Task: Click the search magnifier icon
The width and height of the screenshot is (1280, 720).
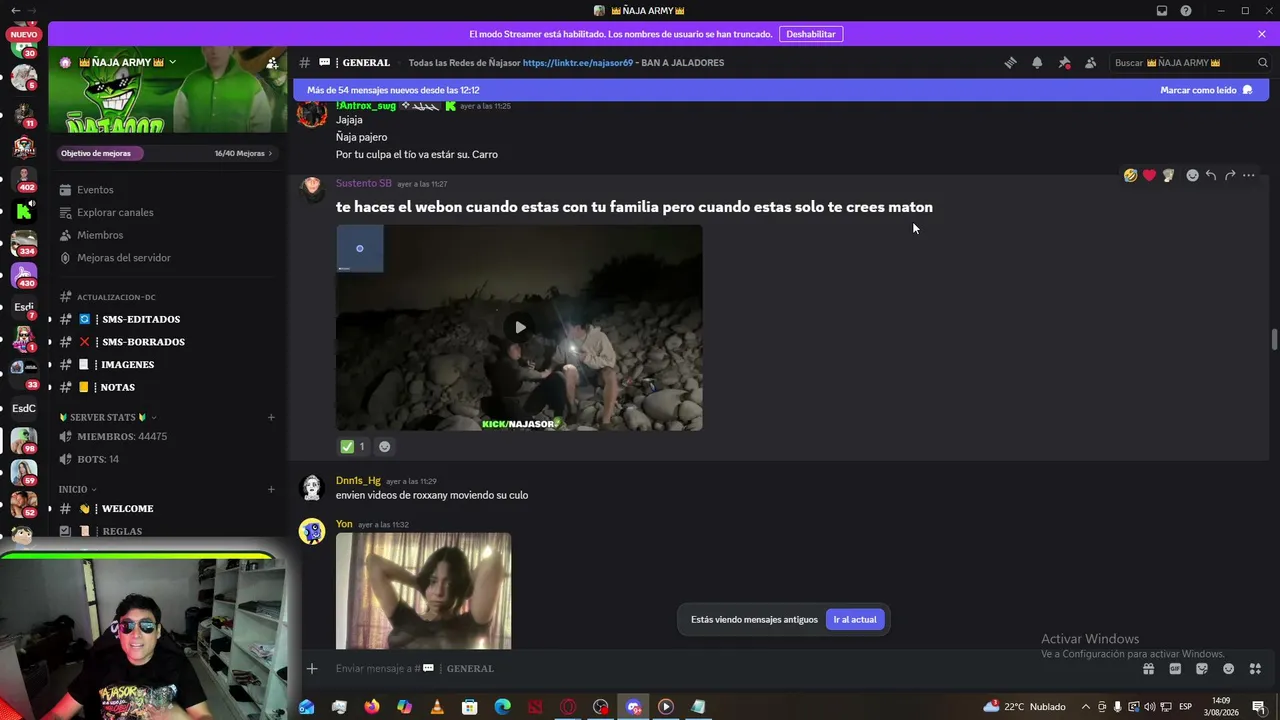Action: pyautogui.click(x=1263, y=62)
